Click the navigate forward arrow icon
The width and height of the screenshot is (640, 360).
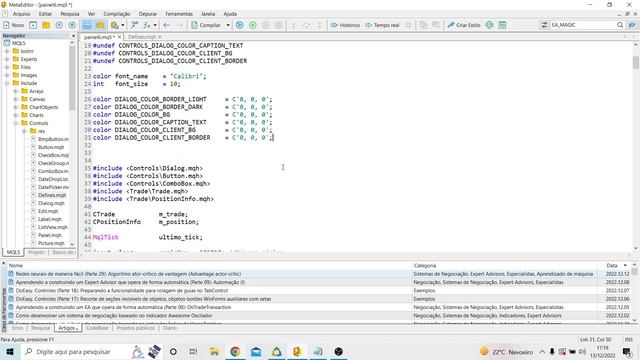[180, 25]
